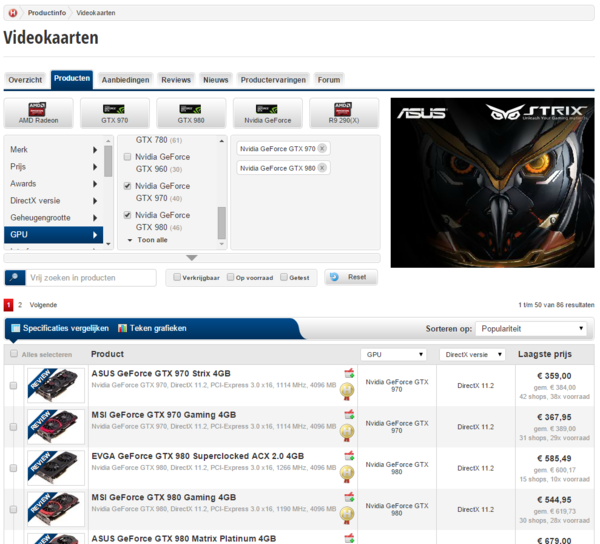
Task: Select the MSI GTX 970 Gaming row checkbox
Action: pyautogui.click(x=13, y=427)
